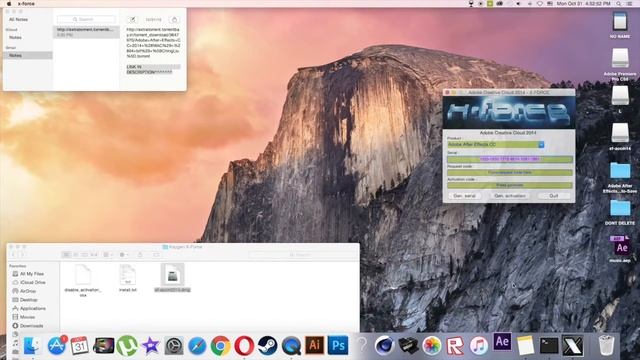The image size is (640, 360).
Task: Open the Trash in the Dock
Action: (x=606, y=345)
